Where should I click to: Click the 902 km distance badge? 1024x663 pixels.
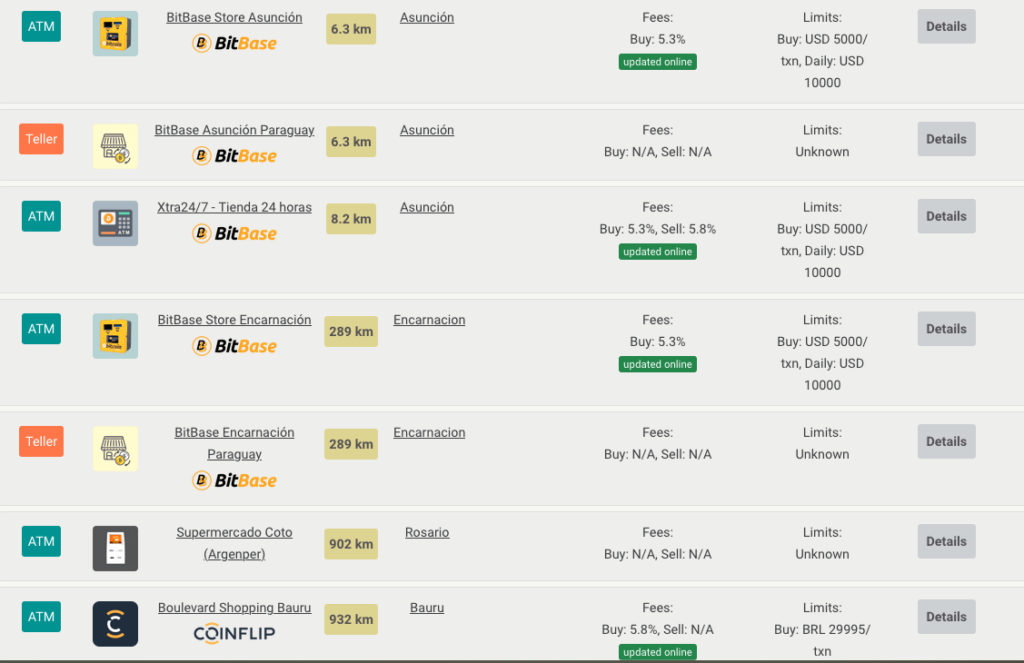point(351,544)
